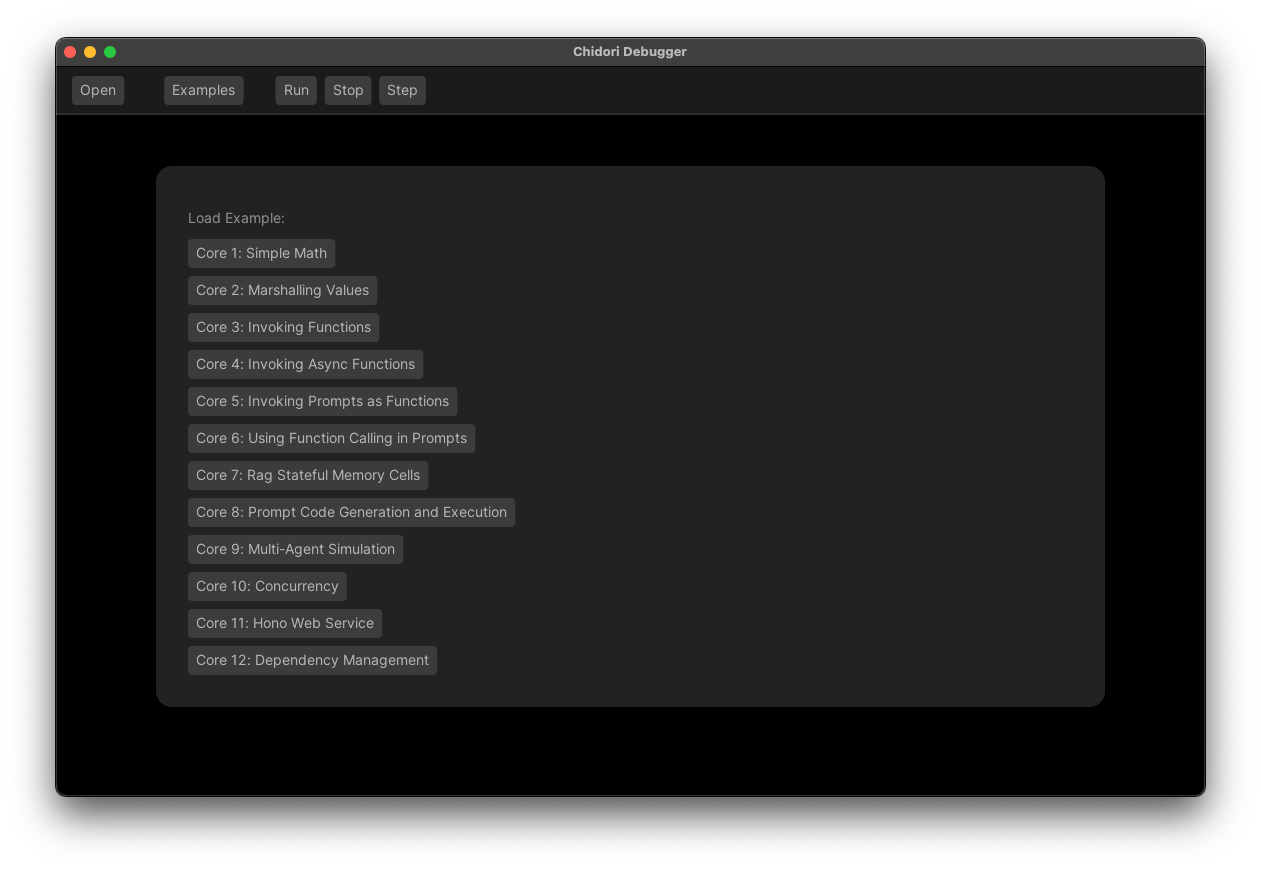Click the Step debugger button
The width and height of the screenshot is (1261, 870).
tap(402, 90)
